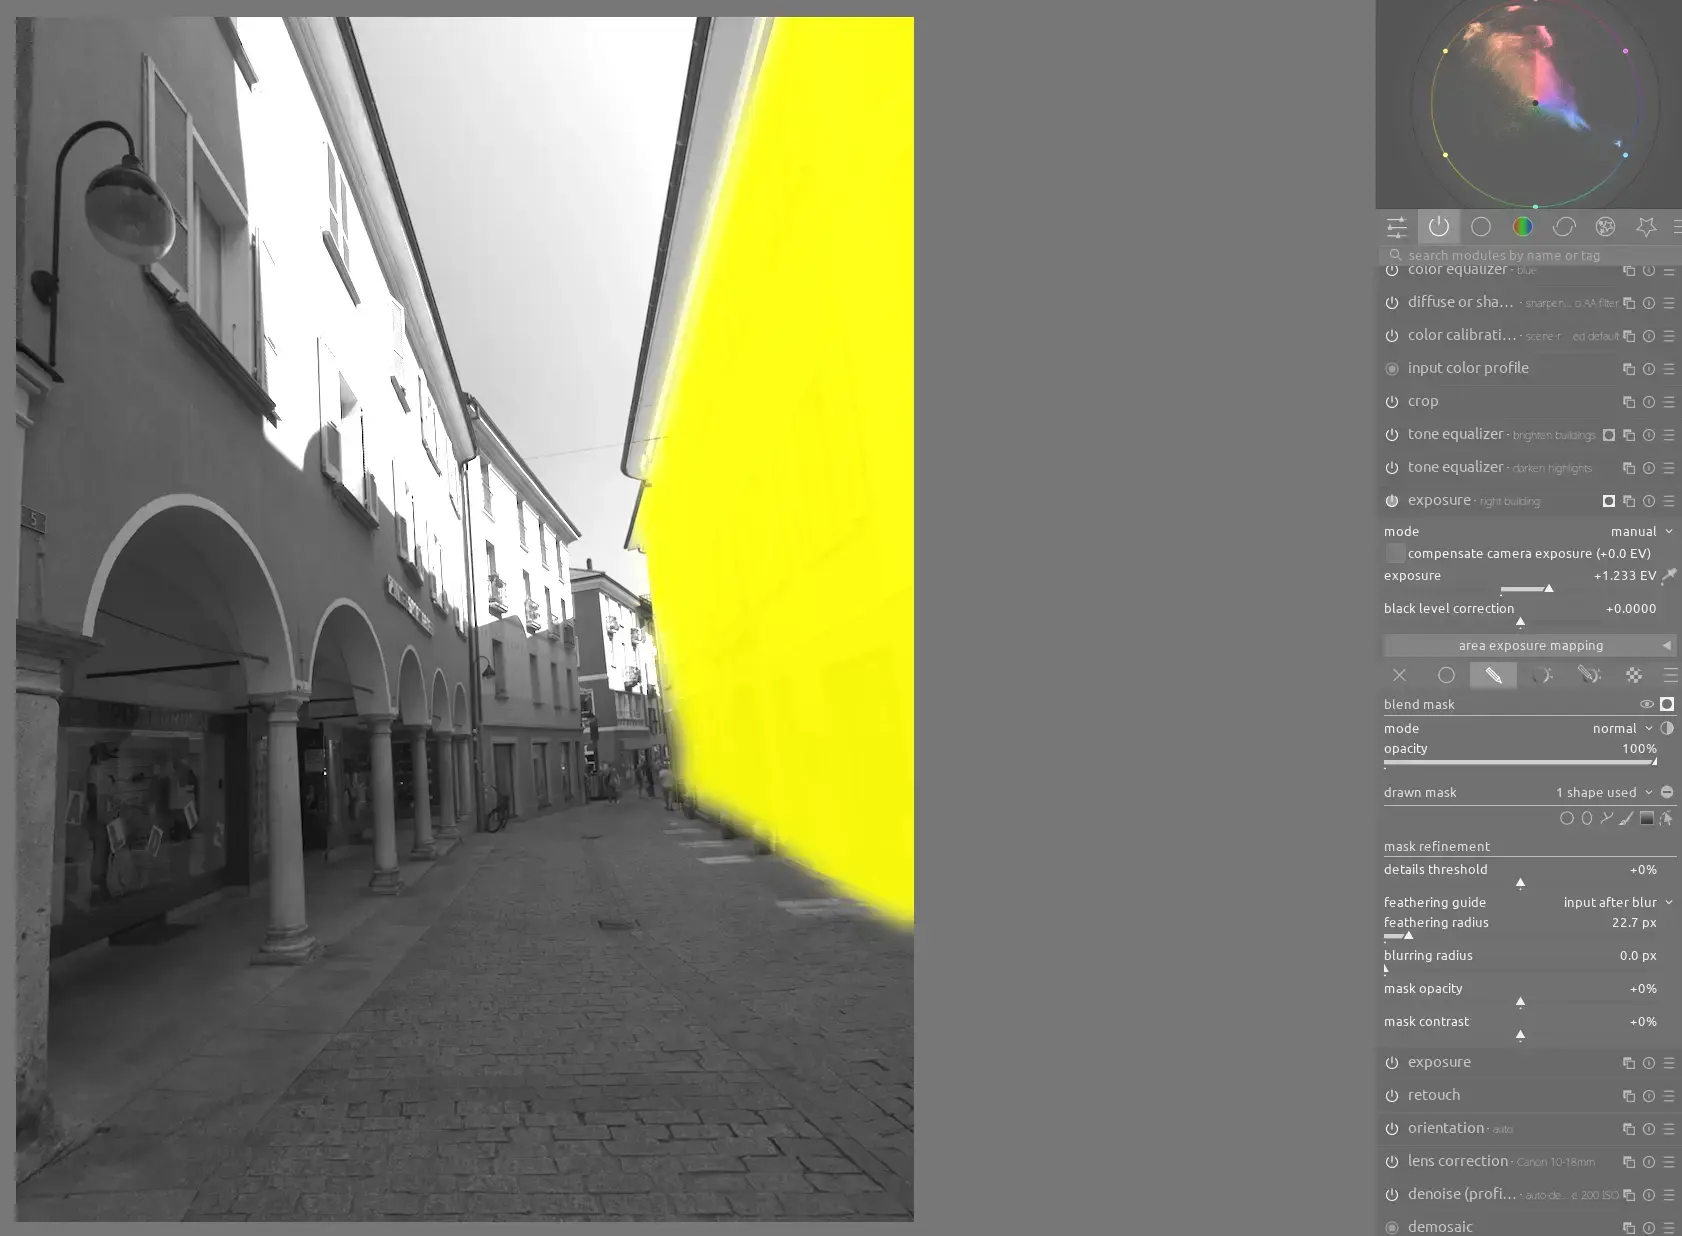The image size is (1682, 1236).
Task: Pick exposure with the eyedropper icon
Action: pos(1669,575)
